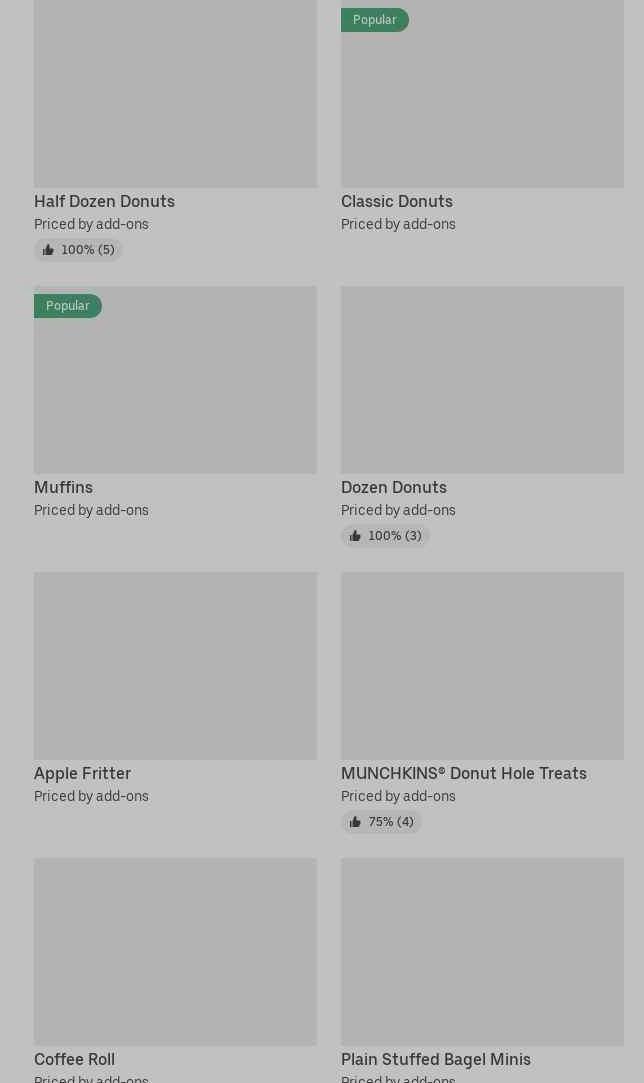Select the Dozen Donuts photo
Screen dimensions: 644x1083
point(482,380)
